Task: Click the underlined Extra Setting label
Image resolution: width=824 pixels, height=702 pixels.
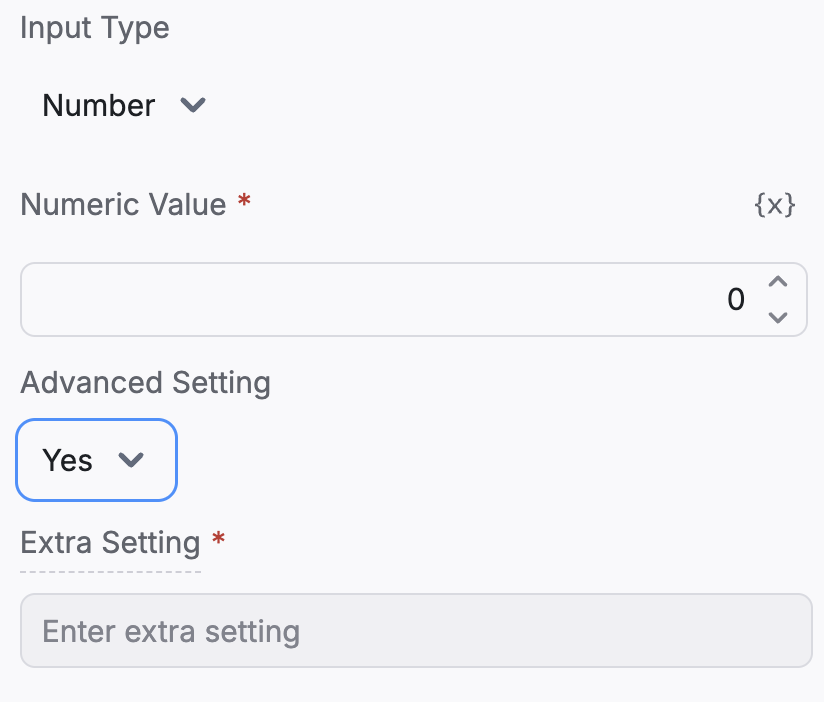Action: point(110,543)
